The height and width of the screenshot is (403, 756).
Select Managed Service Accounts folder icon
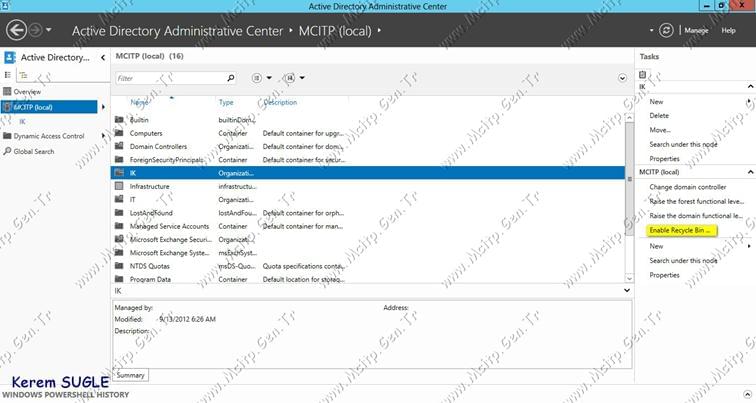pyautogui.click(x=119, y=226)
